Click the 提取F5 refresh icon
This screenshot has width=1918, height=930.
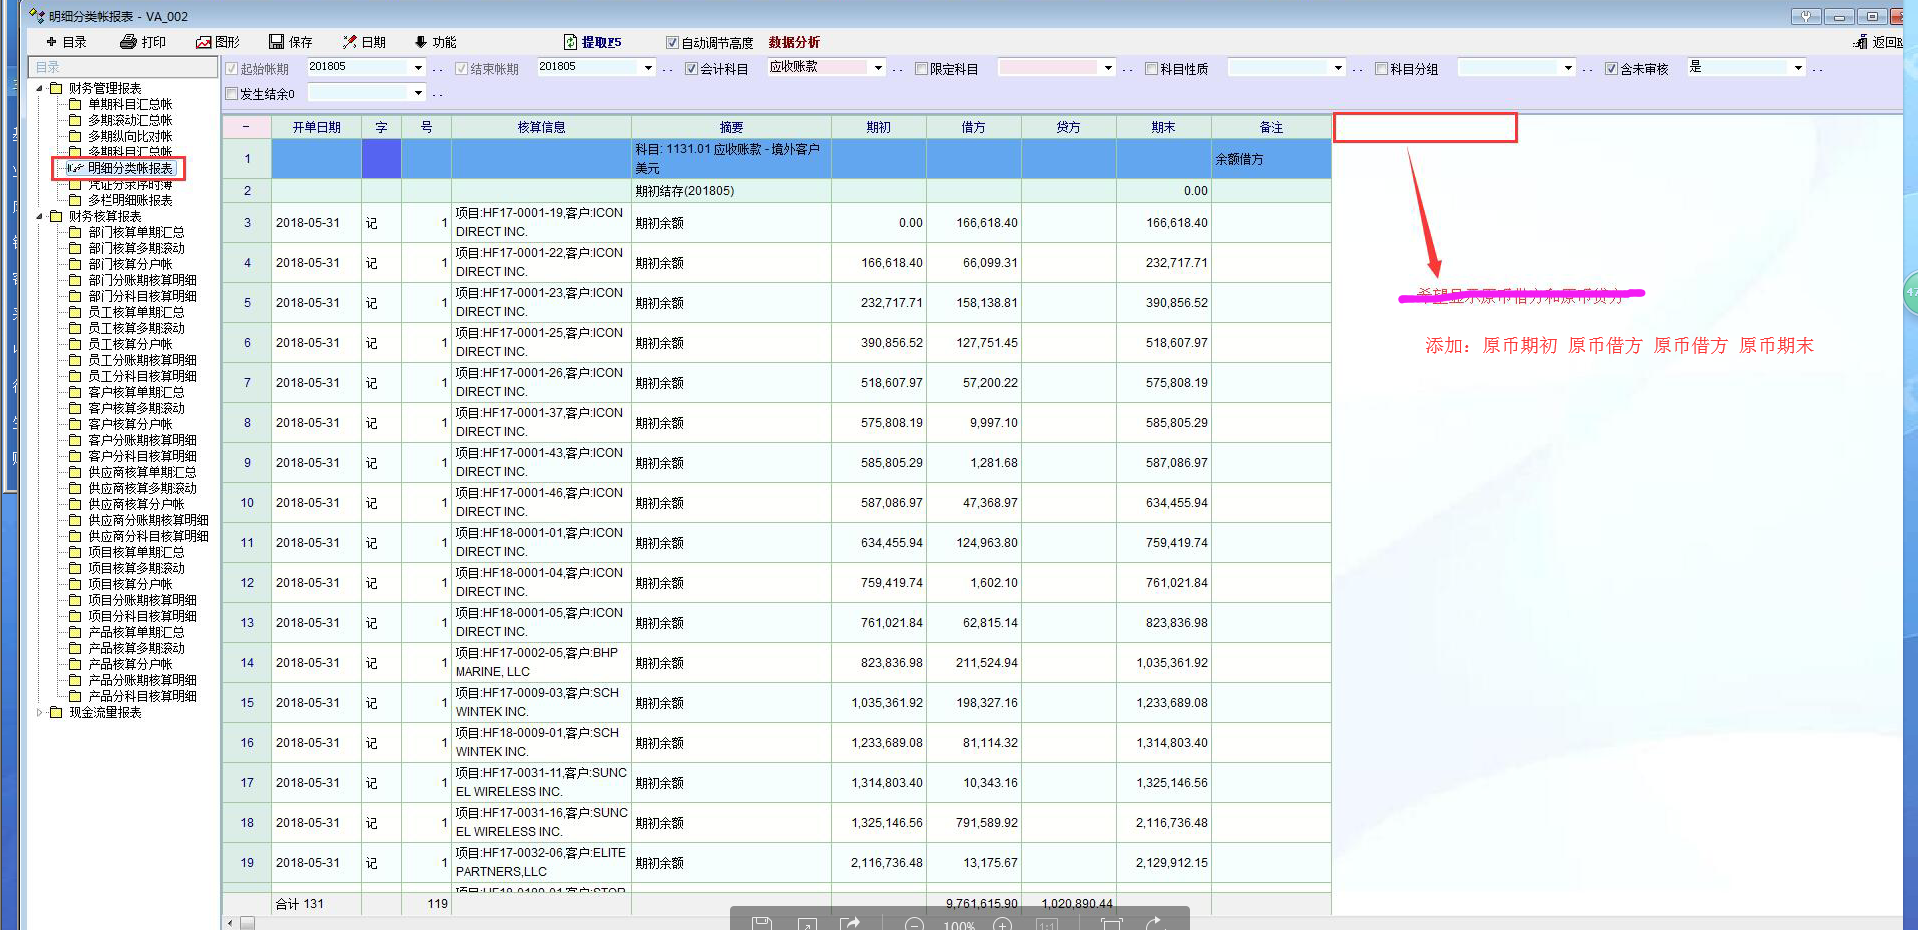570,42
